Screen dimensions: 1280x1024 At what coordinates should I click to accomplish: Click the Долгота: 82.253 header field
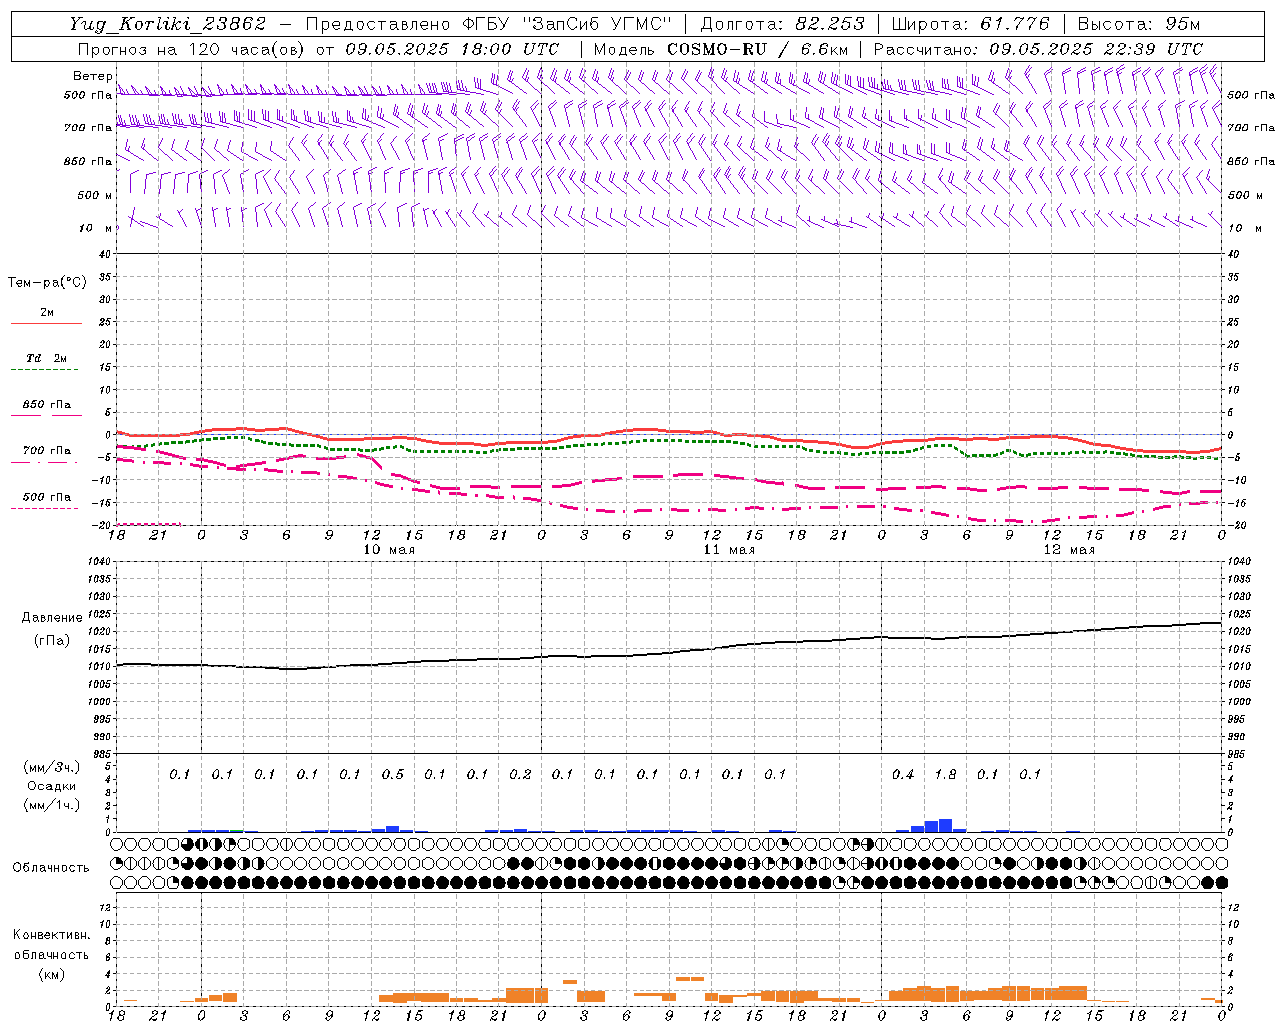[782, 24]
